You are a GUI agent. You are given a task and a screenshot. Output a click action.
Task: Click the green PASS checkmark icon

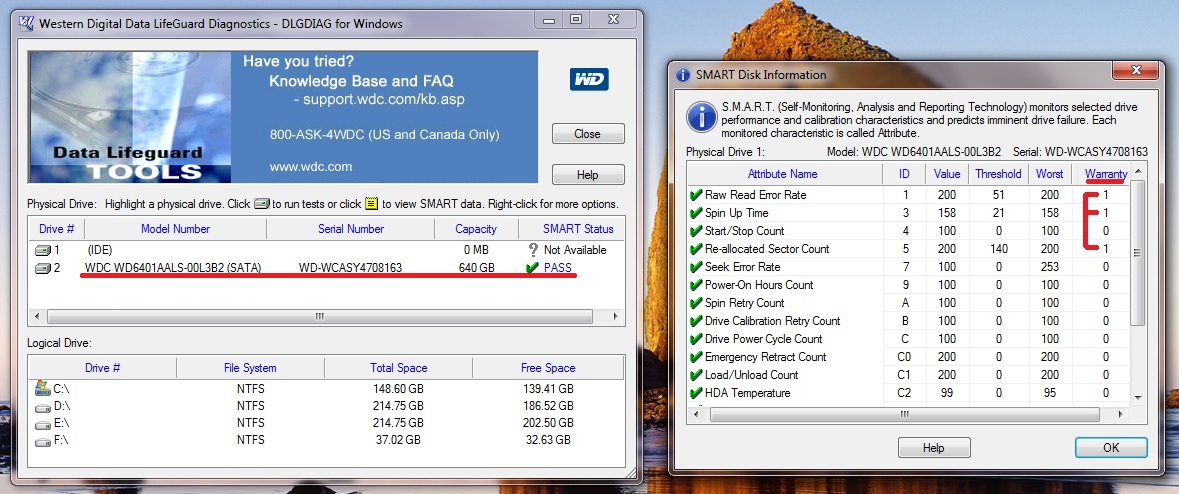click(533, 268)
